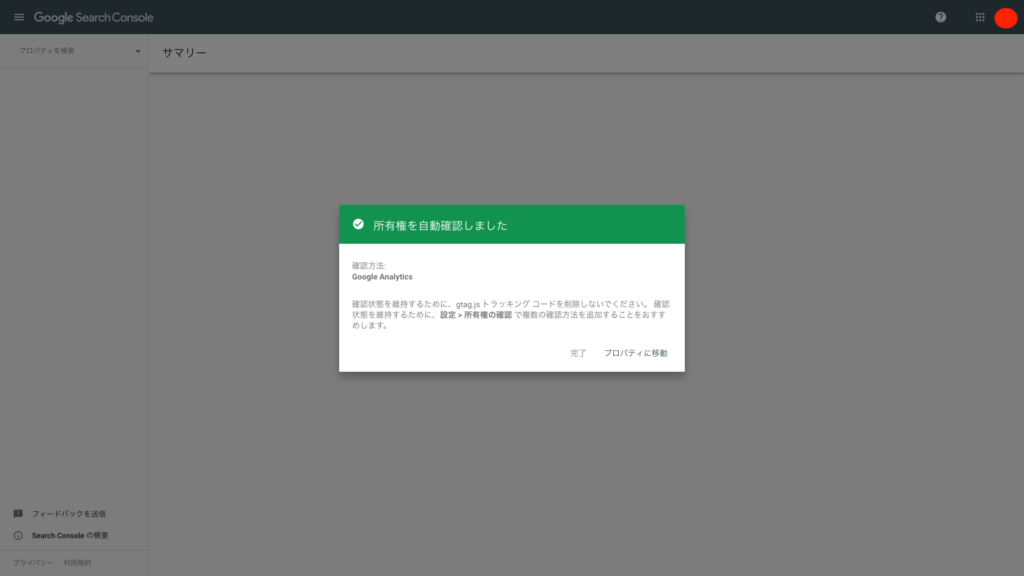Open the hamburger main menu
The width and height of the screenshot is (1024, 576).
coord(19,17)
